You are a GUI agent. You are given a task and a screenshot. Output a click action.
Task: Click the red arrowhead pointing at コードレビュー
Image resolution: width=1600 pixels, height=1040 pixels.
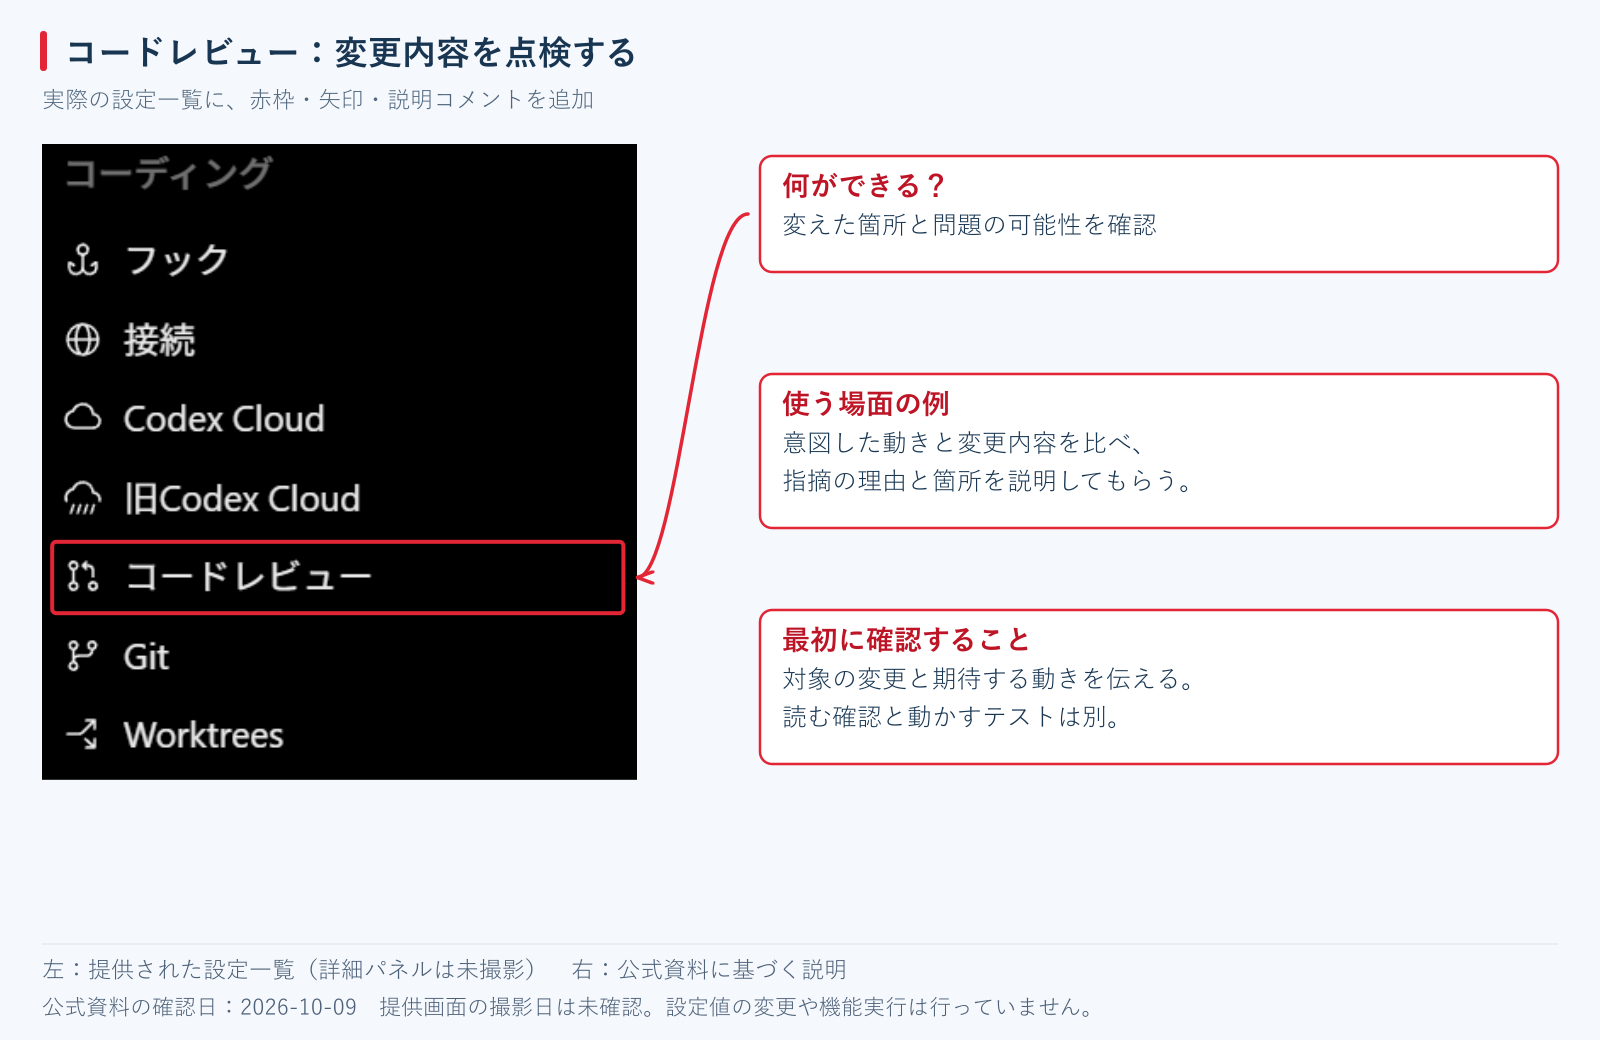(646, 577)
